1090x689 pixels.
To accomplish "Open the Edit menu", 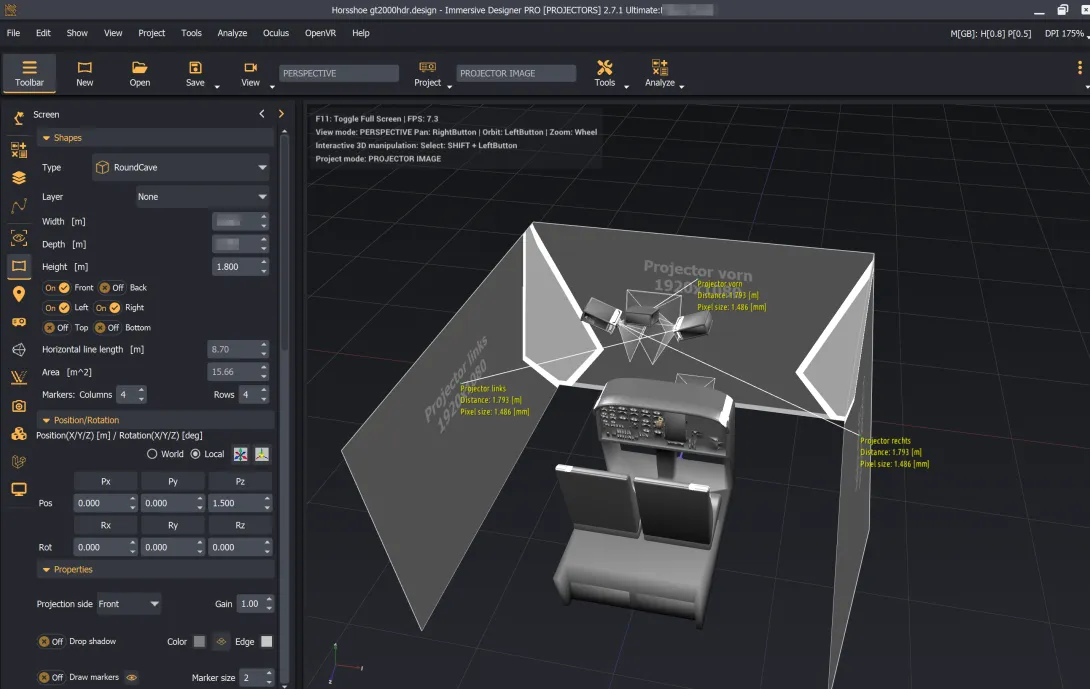I will click(x=43, y=33).
